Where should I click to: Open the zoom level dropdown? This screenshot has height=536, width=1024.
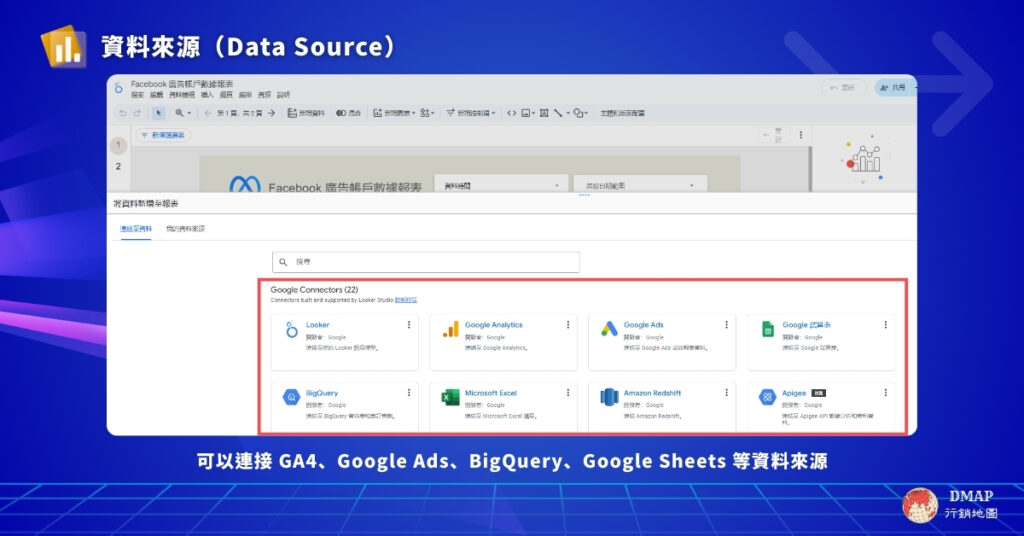184,113
